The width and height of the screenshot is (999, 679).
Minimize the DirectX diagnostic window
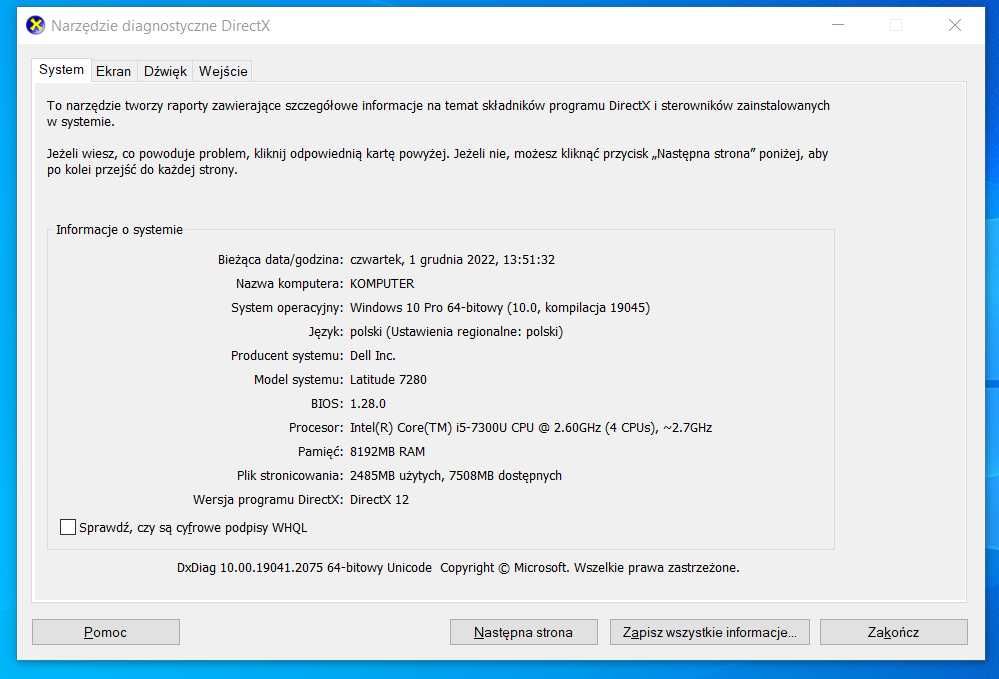[838, 25]
